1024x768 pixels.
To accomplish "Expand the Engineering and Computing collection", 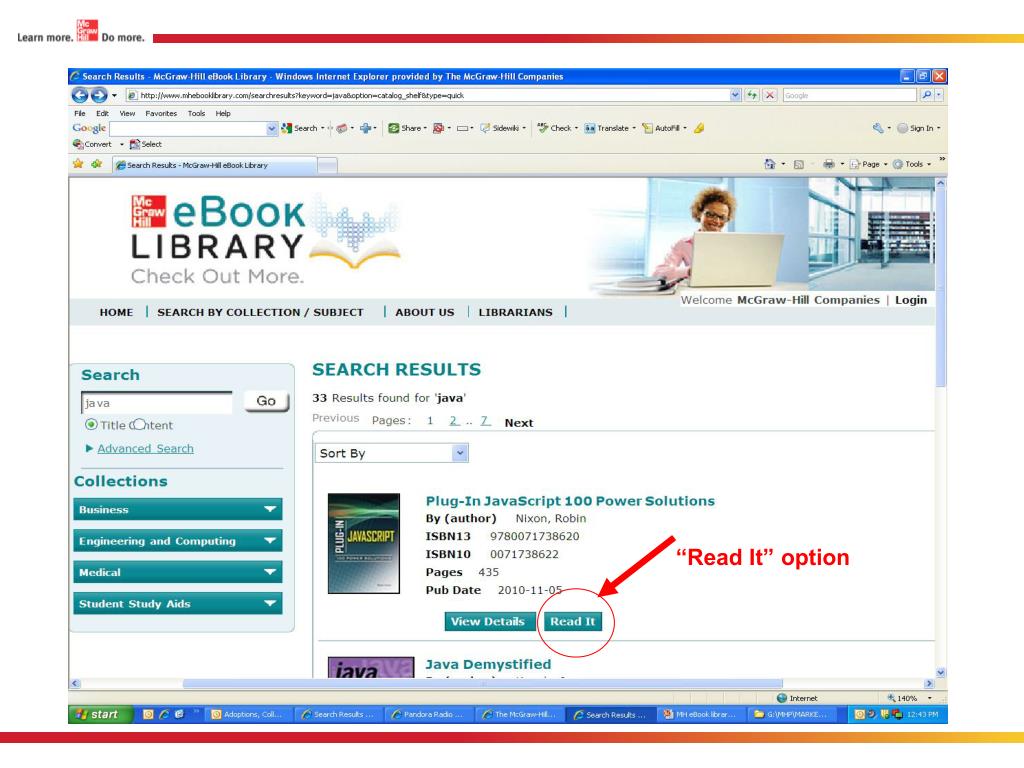I will 178,541.
